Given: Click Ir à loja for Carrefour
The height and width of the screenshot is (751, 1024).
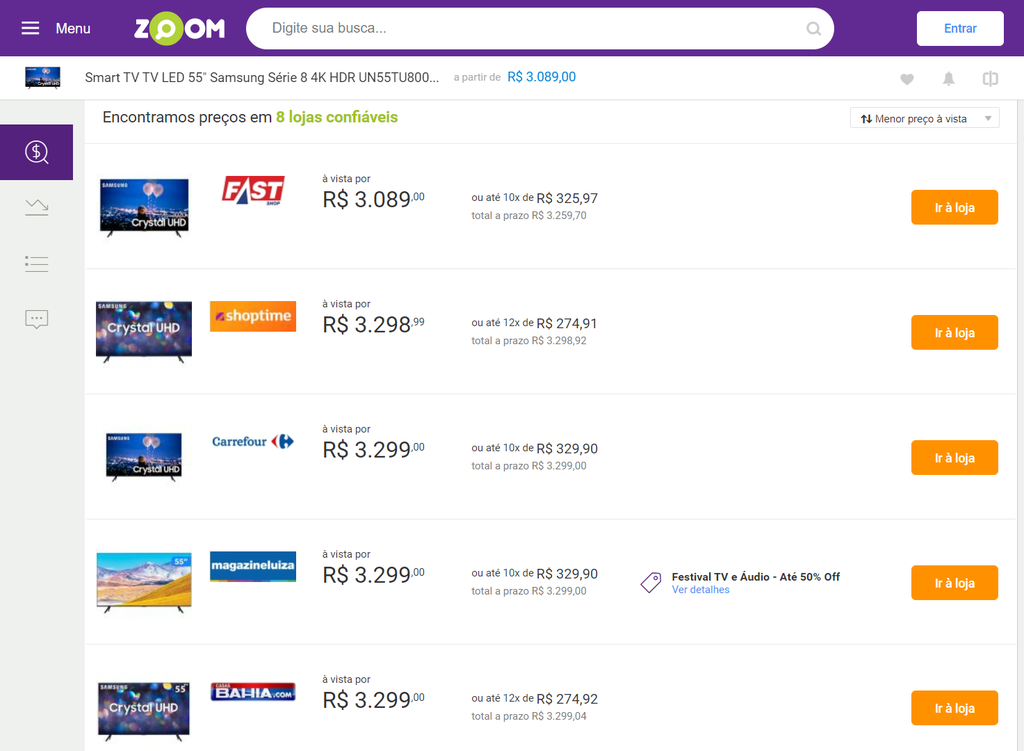Looking at the screenshot, I should (953, 458).
